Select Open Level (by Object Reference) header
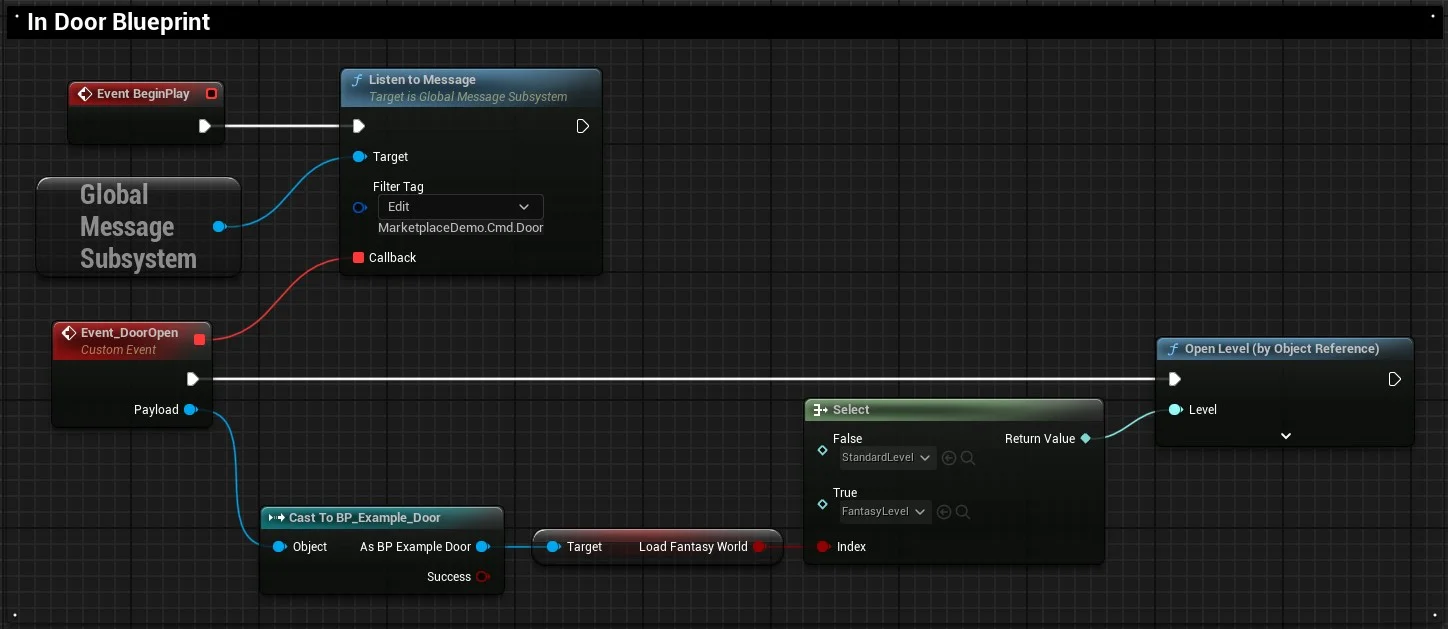The height and width of the screenshot is (629, 1448). click(x=1285, y=349)
